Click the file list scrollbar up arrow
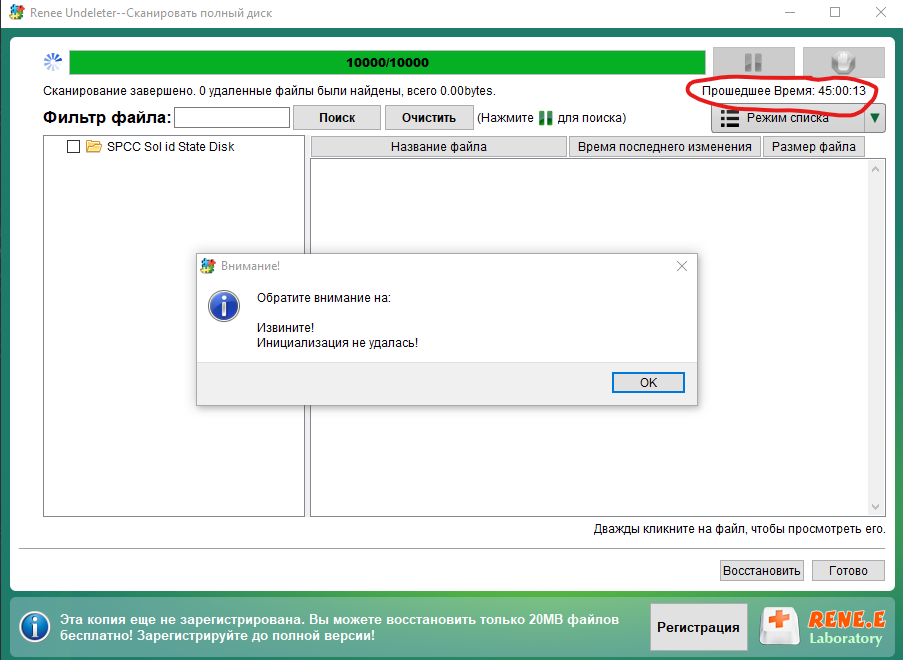 click(875, 169)
